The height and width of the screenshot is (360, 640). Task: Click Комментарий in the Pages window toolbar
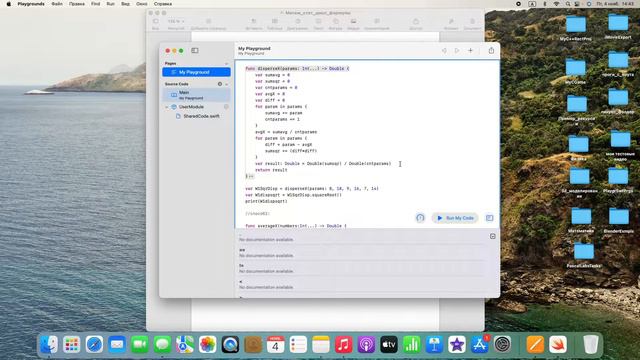[377, 24]
